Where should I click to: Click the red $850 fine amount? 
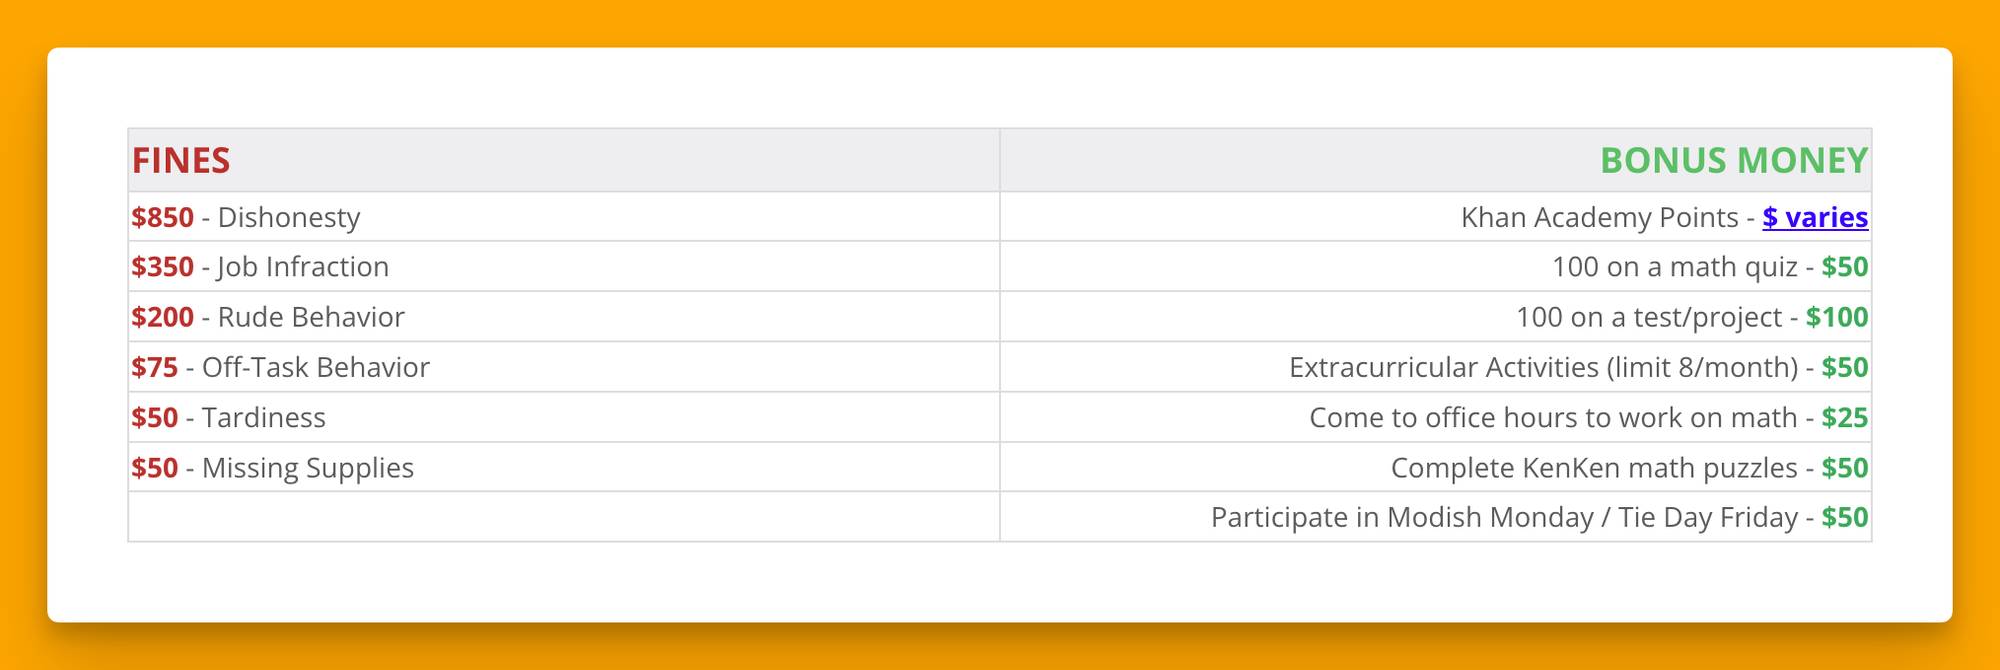coord(162,217)
